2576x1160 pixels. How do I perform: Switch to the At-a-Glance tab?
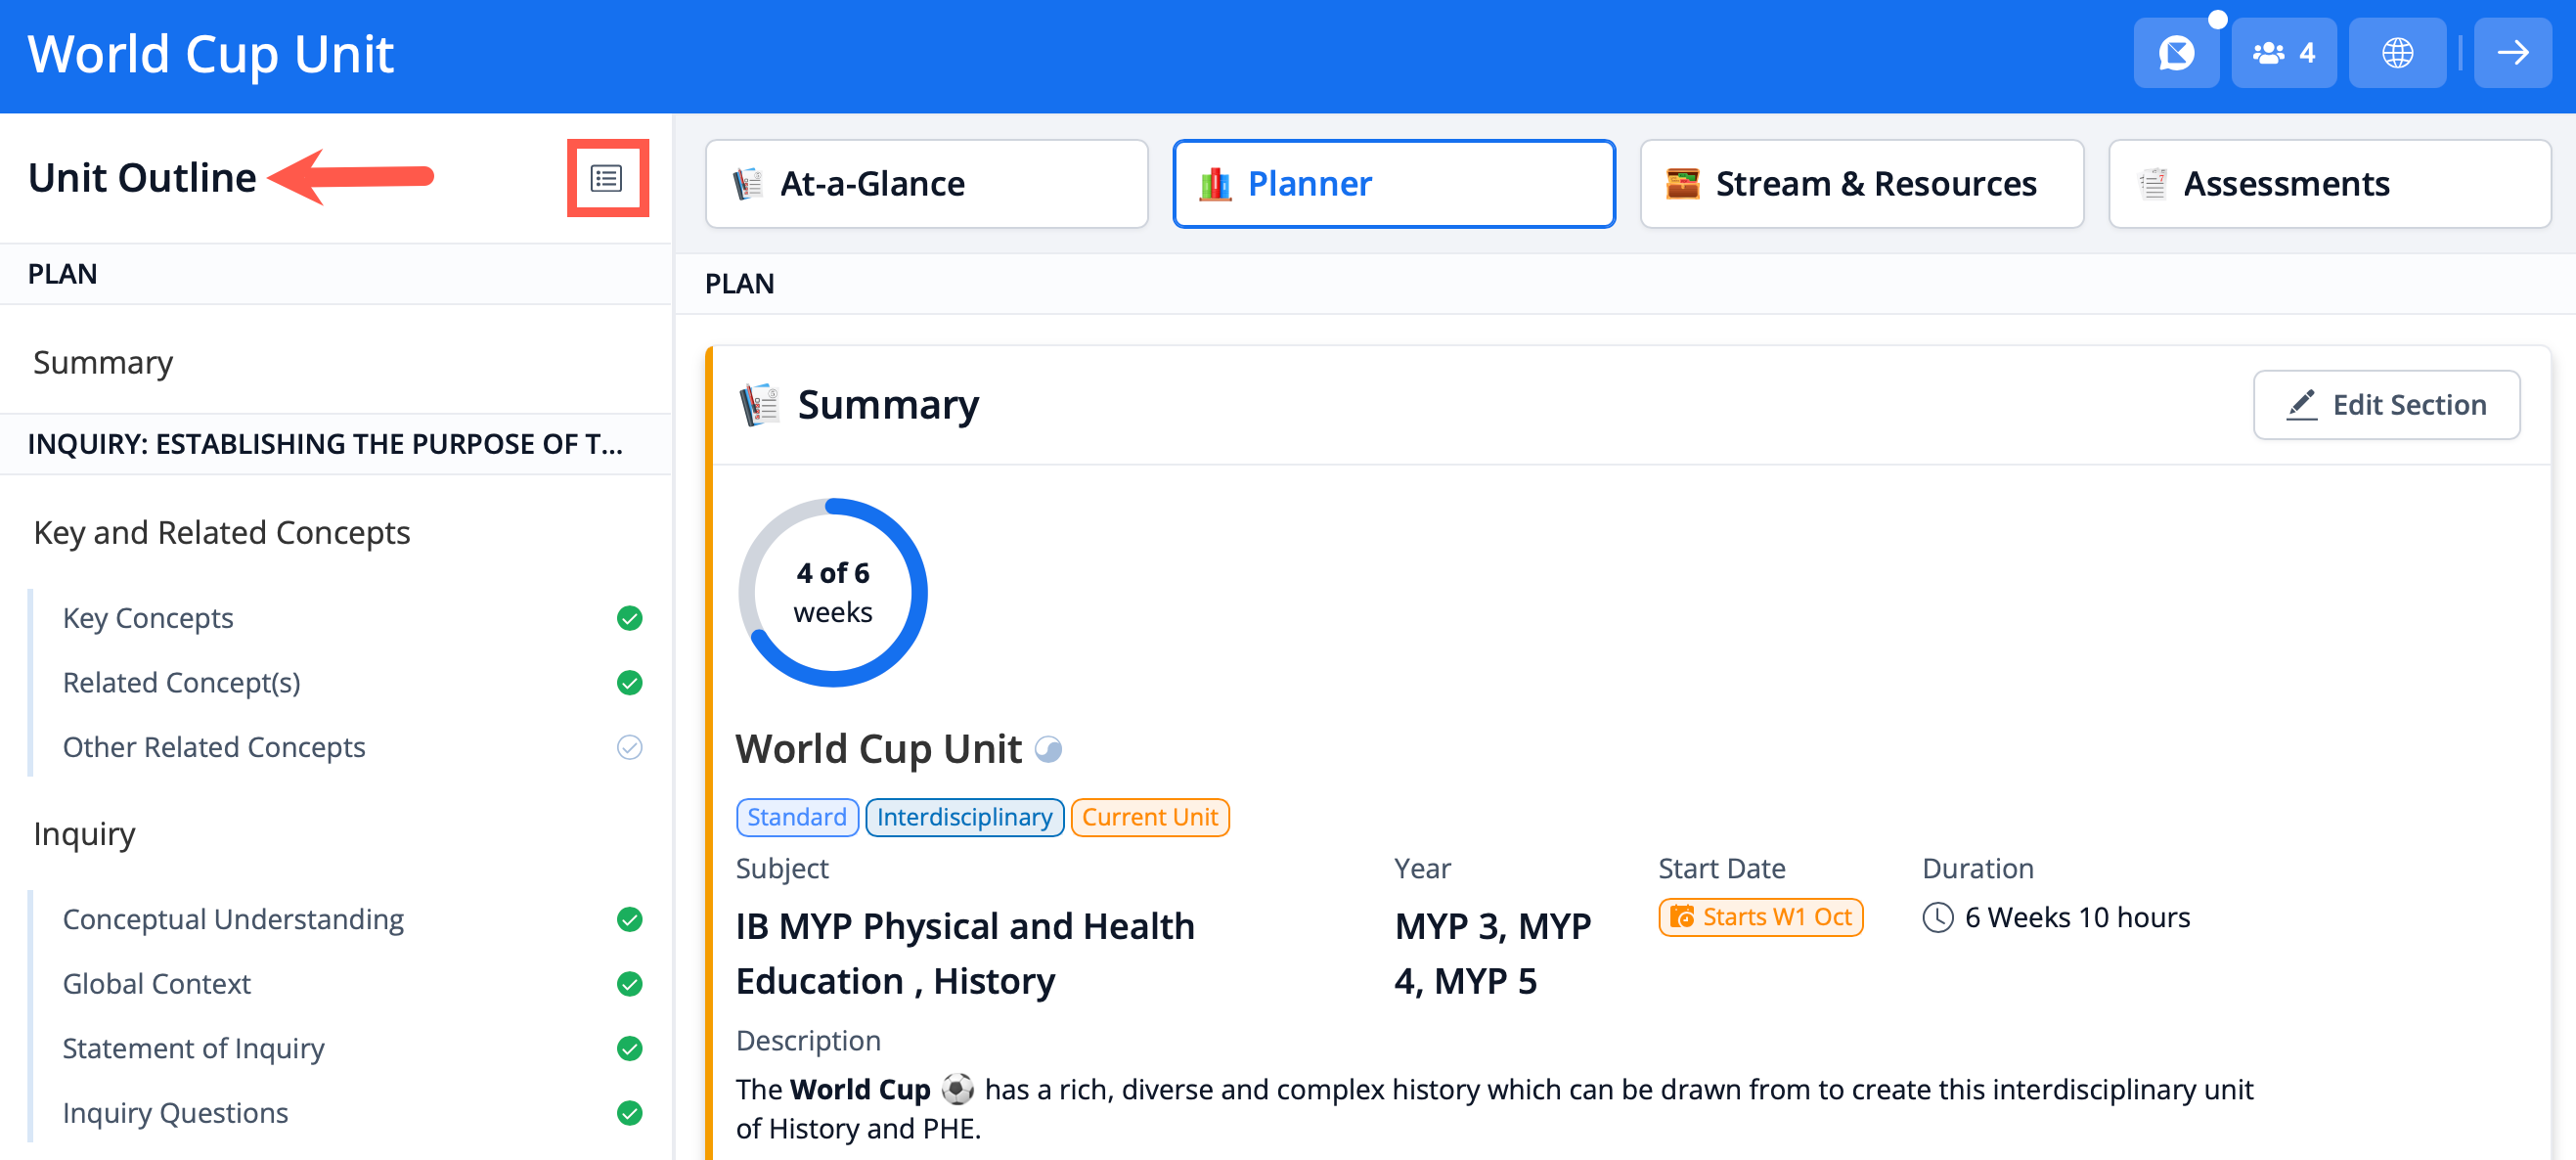click(926, 184)
